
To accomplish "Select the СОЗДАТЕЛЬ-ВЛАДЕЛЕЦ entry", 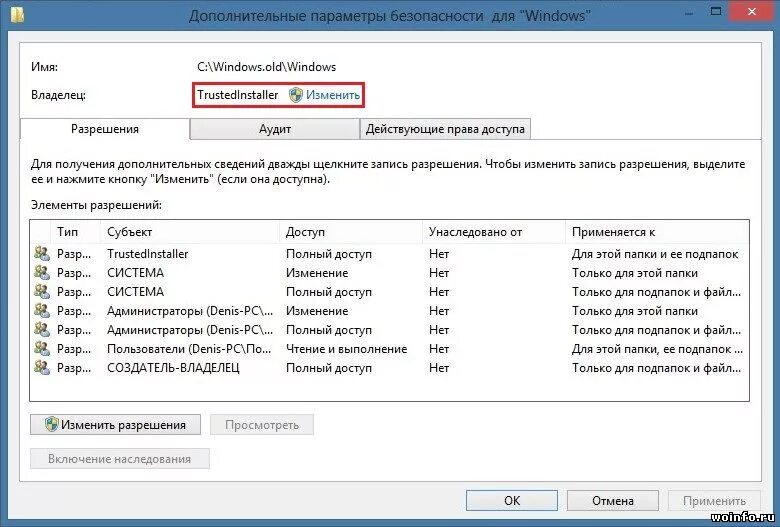I will [x=389, y=368].
